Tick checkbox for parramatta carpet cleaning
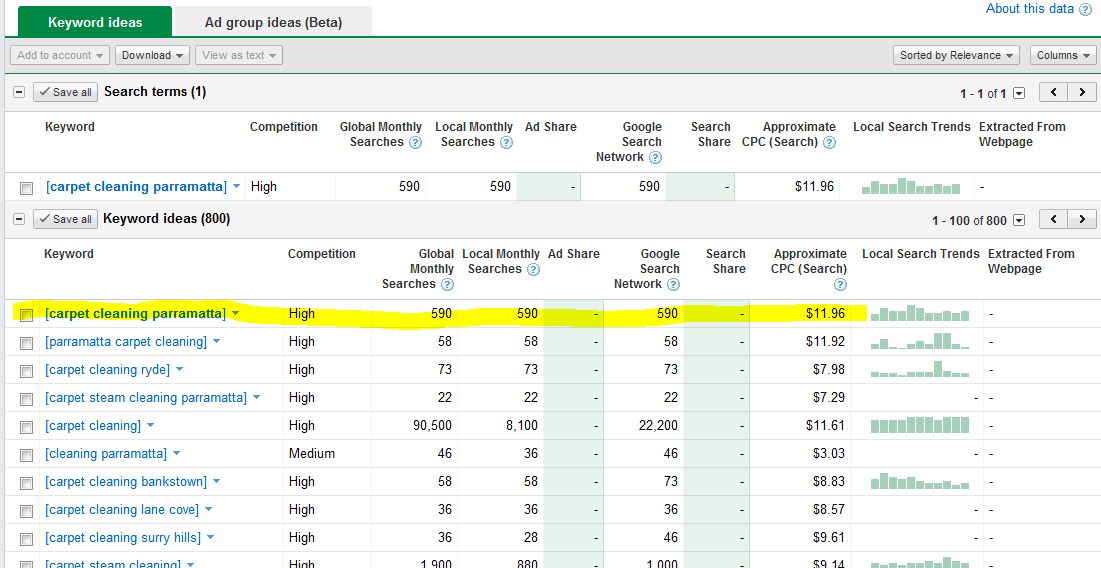This screenshot has height=568, width=1101. (27, 343)
